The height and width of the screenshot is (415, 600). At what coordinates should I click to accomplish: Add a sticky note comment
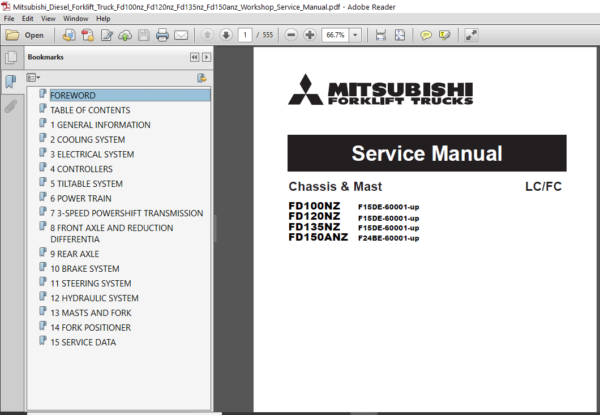tap(426, 35)
